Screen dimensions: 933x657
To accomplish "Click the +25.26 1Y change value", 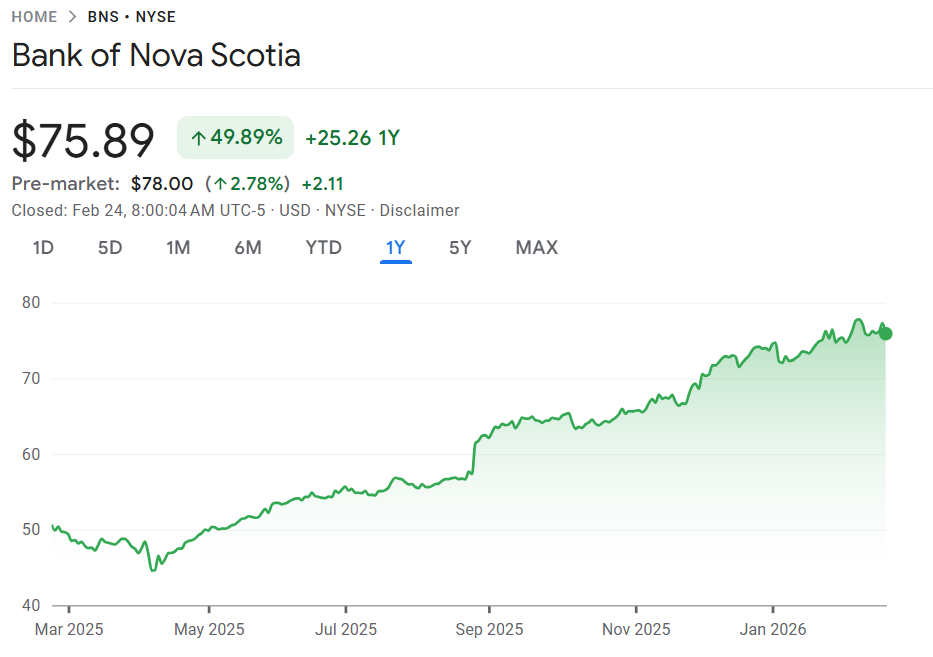I will pyautogui.click(x=352, y=138).
